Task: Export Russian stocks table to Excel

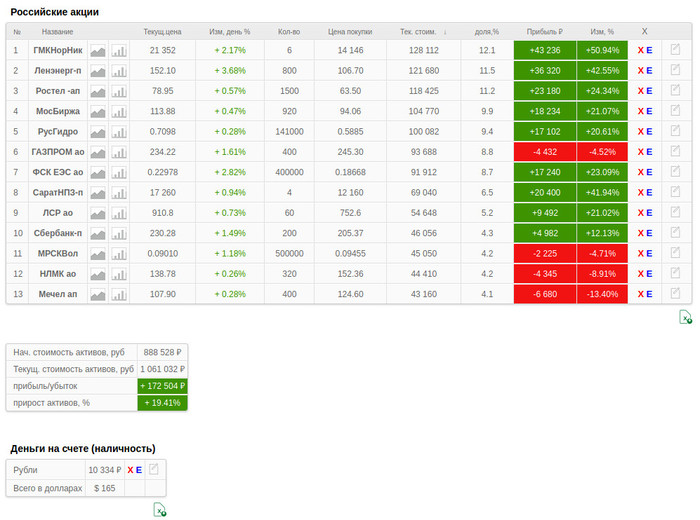Action: point(685,317)
